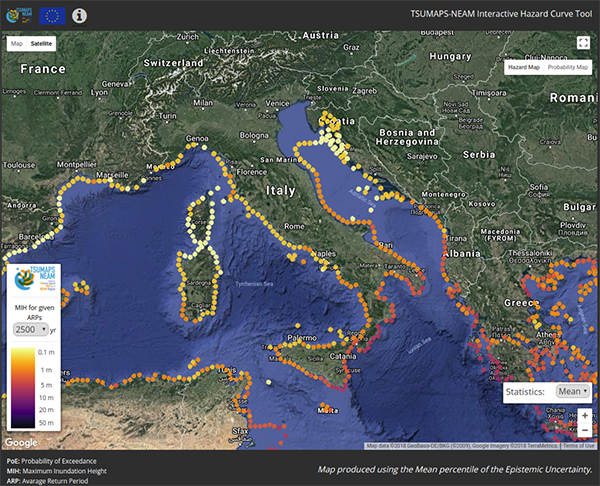Screen dimensions: 600x486
Task: Switch the base layer to Map
Action: tap(16, 44)
